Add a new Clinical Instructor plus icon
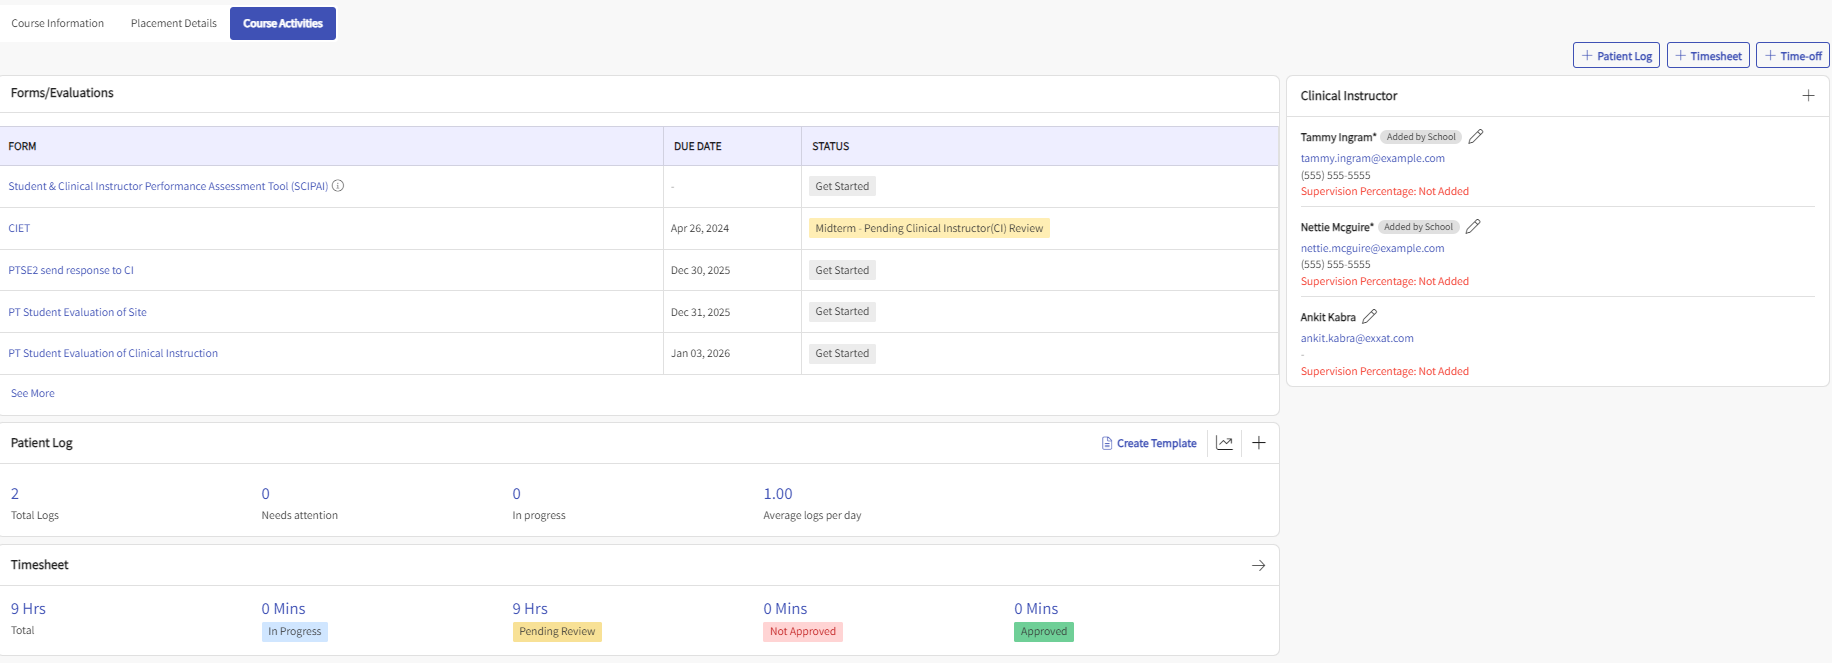Viewport: 1832px width, 663px height. pyautogui.click(x=1808, y=96)
